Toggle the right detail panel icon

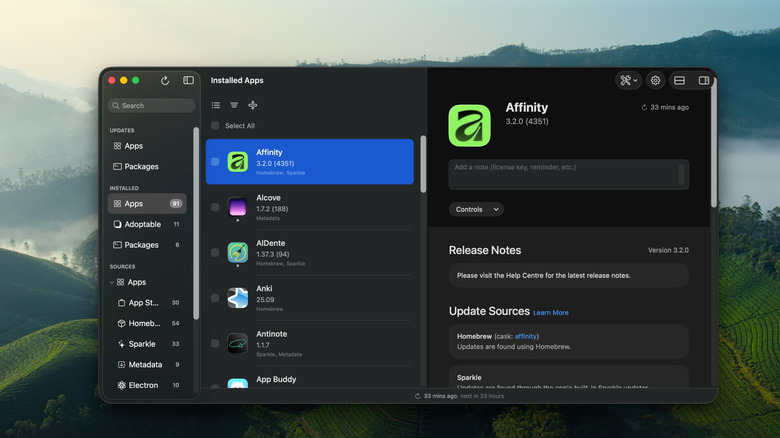[703, 80]
